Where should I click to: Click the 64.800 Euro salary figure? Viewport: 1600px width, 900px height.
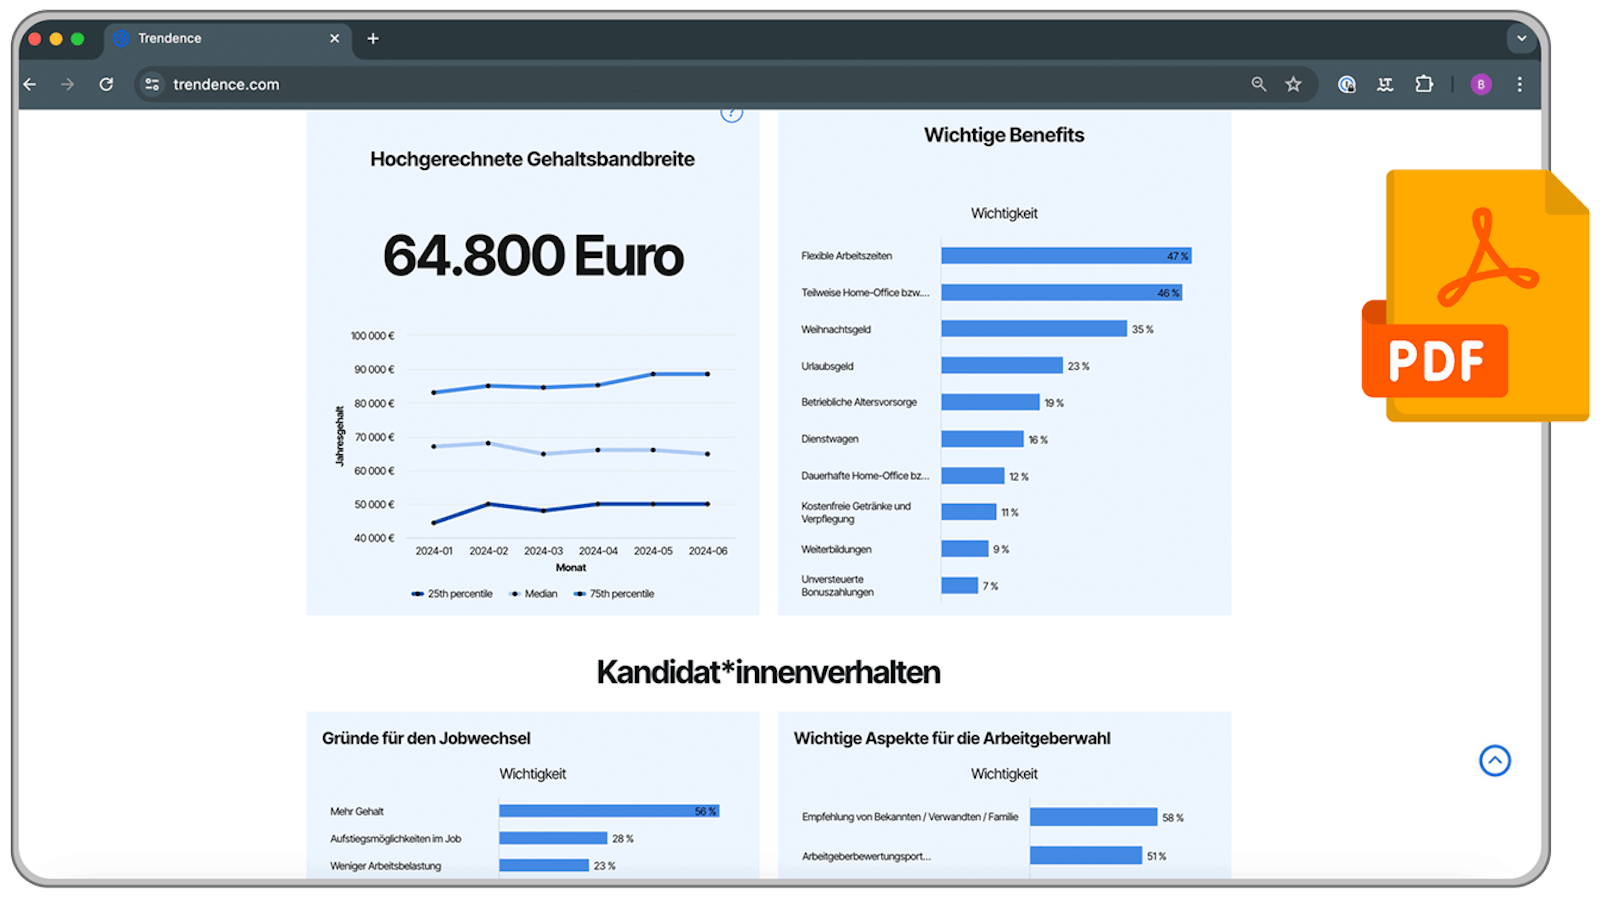coord(533,256)
